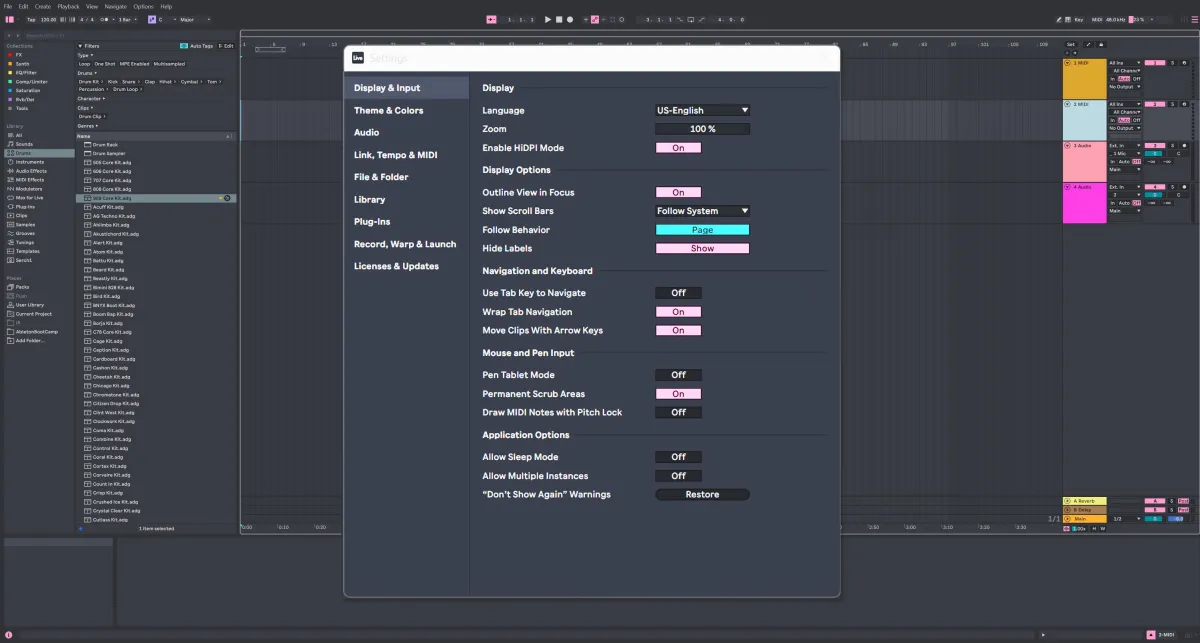Collapse the 3 Audio track fold triangle
This screenshot has height=643, width=1200.
[1067, 146]
